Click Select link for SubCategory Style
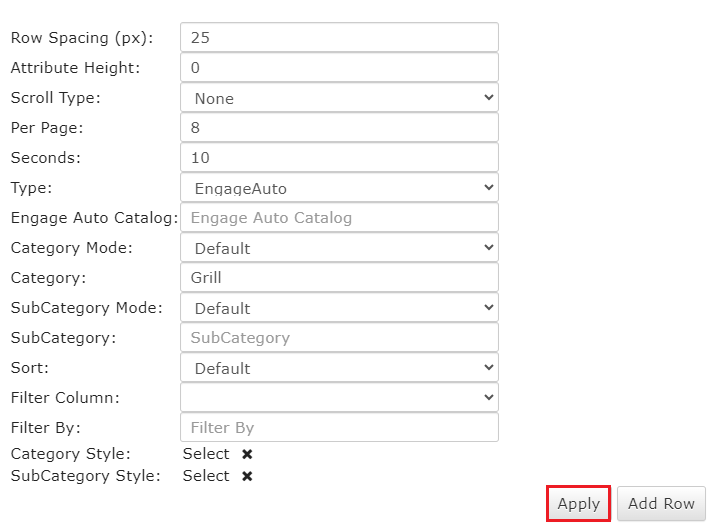715x527 pixels. pyautogui.click(x=206, y=476)
